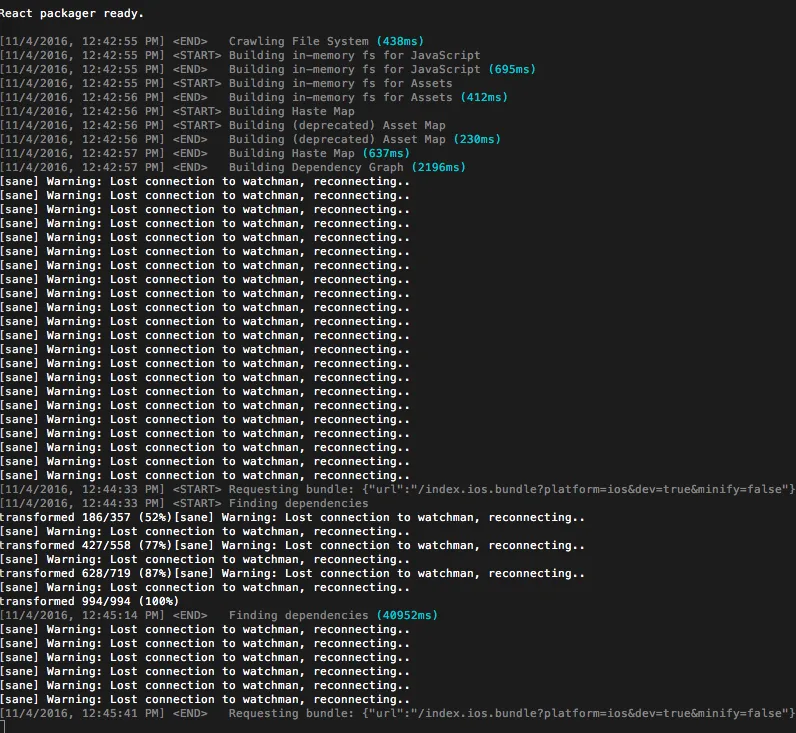Click the cyan "(695ms)" timing value
Screen dimensions: 796x733
point(512,69)
